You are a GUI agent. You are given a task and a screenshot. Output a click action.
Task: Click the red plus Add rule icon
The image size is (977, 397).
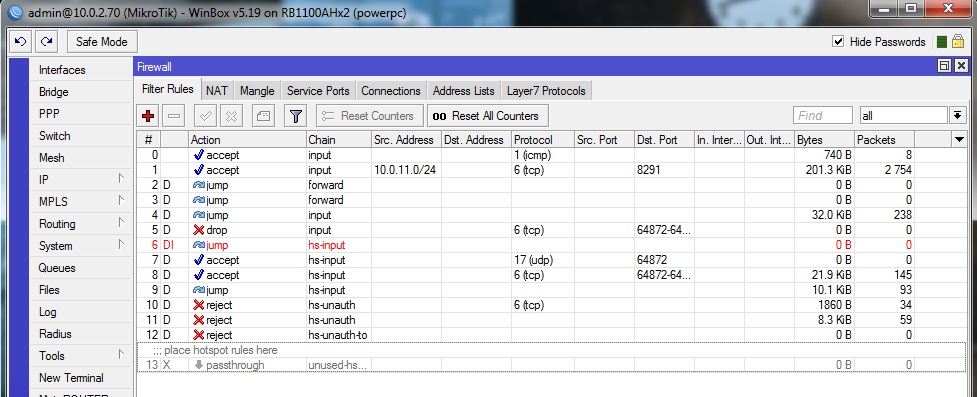coord(148,116)
